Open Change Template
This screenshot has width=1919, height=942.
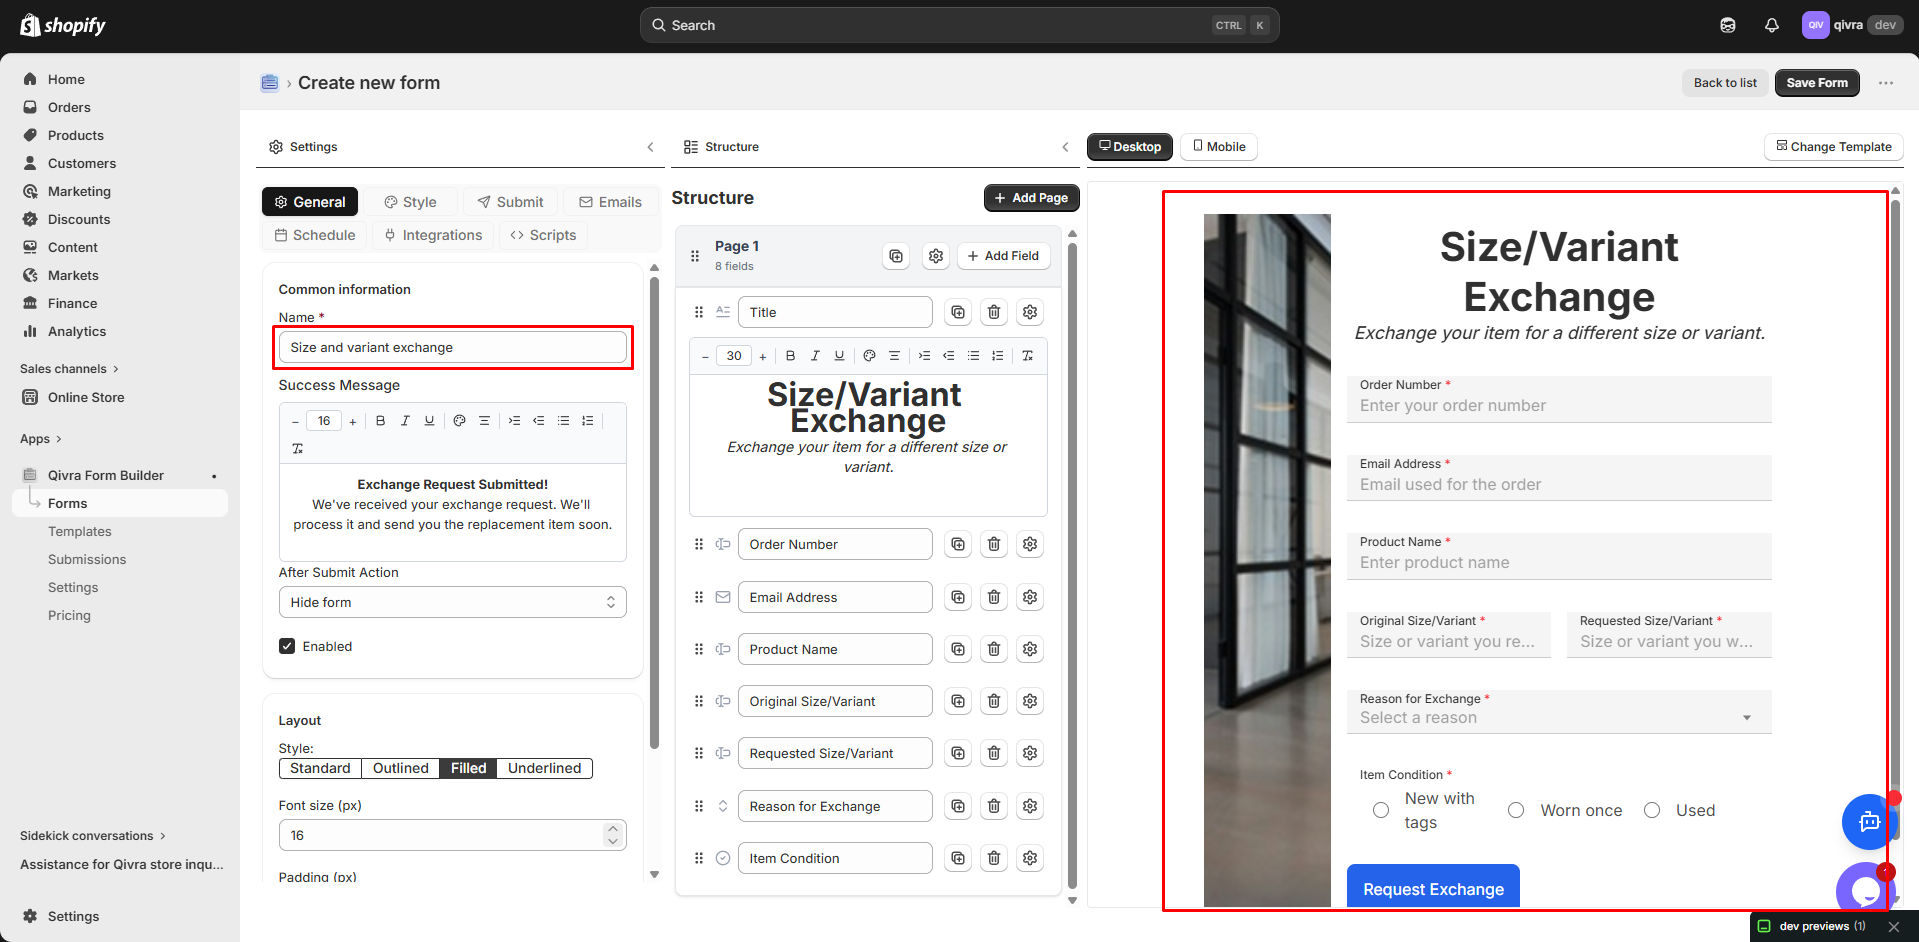pos(1834,146)
